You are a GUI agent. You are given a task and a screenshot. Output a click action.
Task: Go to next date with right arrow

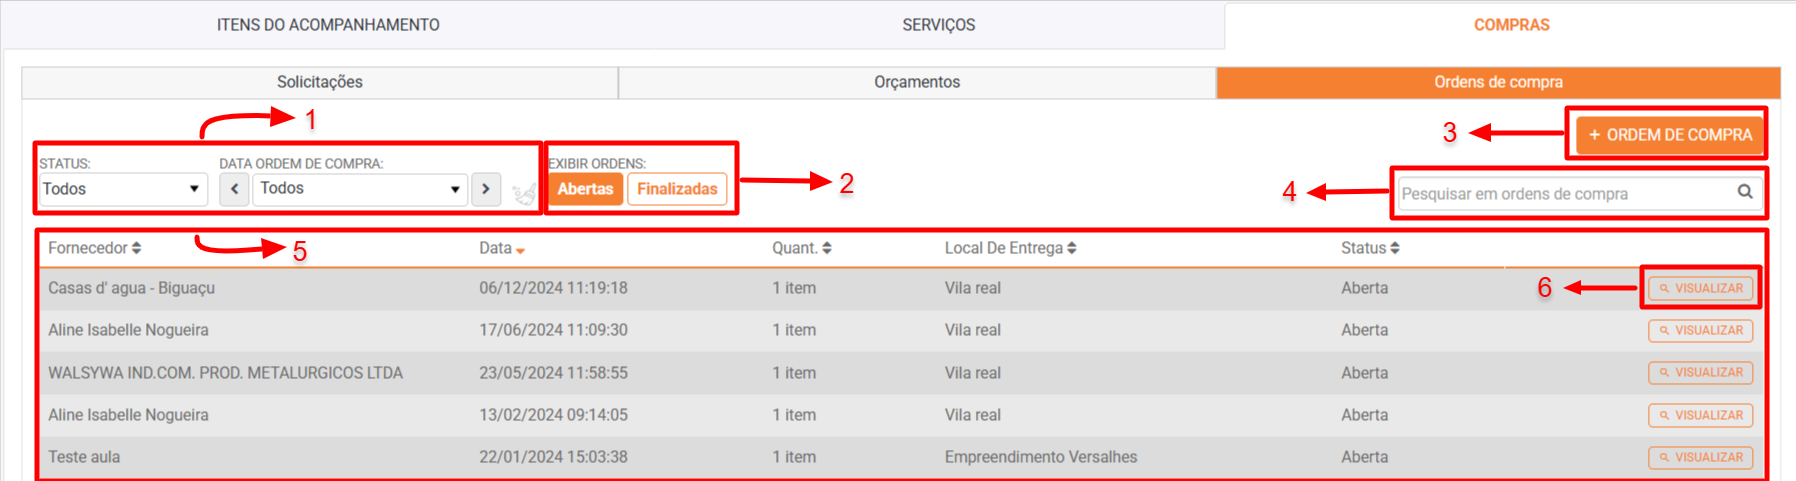[486, 189]
